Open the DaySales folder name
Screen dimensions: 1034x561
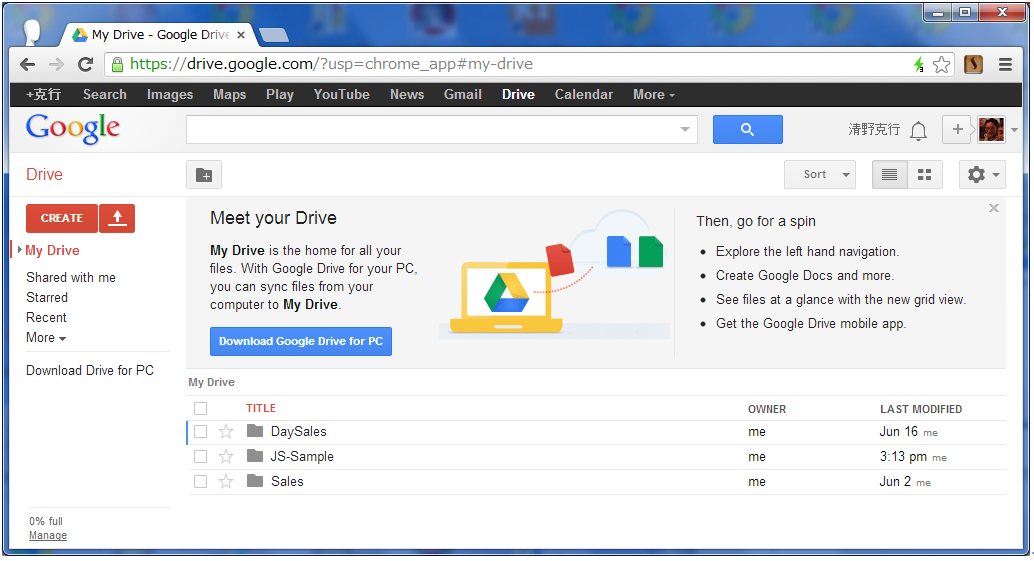coord(299,432)
